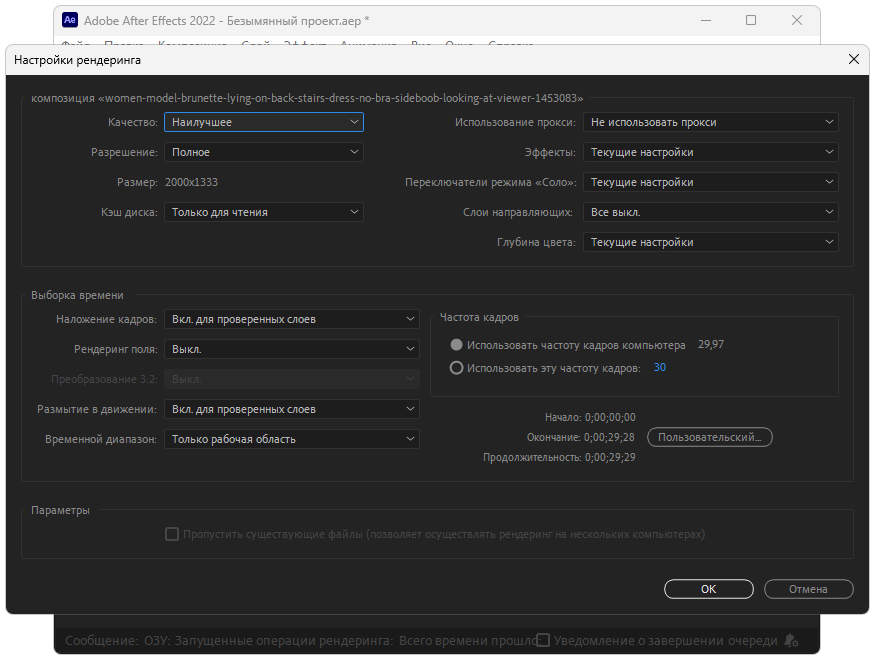Close the After Effects main window
874x659 pixels.
[x=797, y=21]
